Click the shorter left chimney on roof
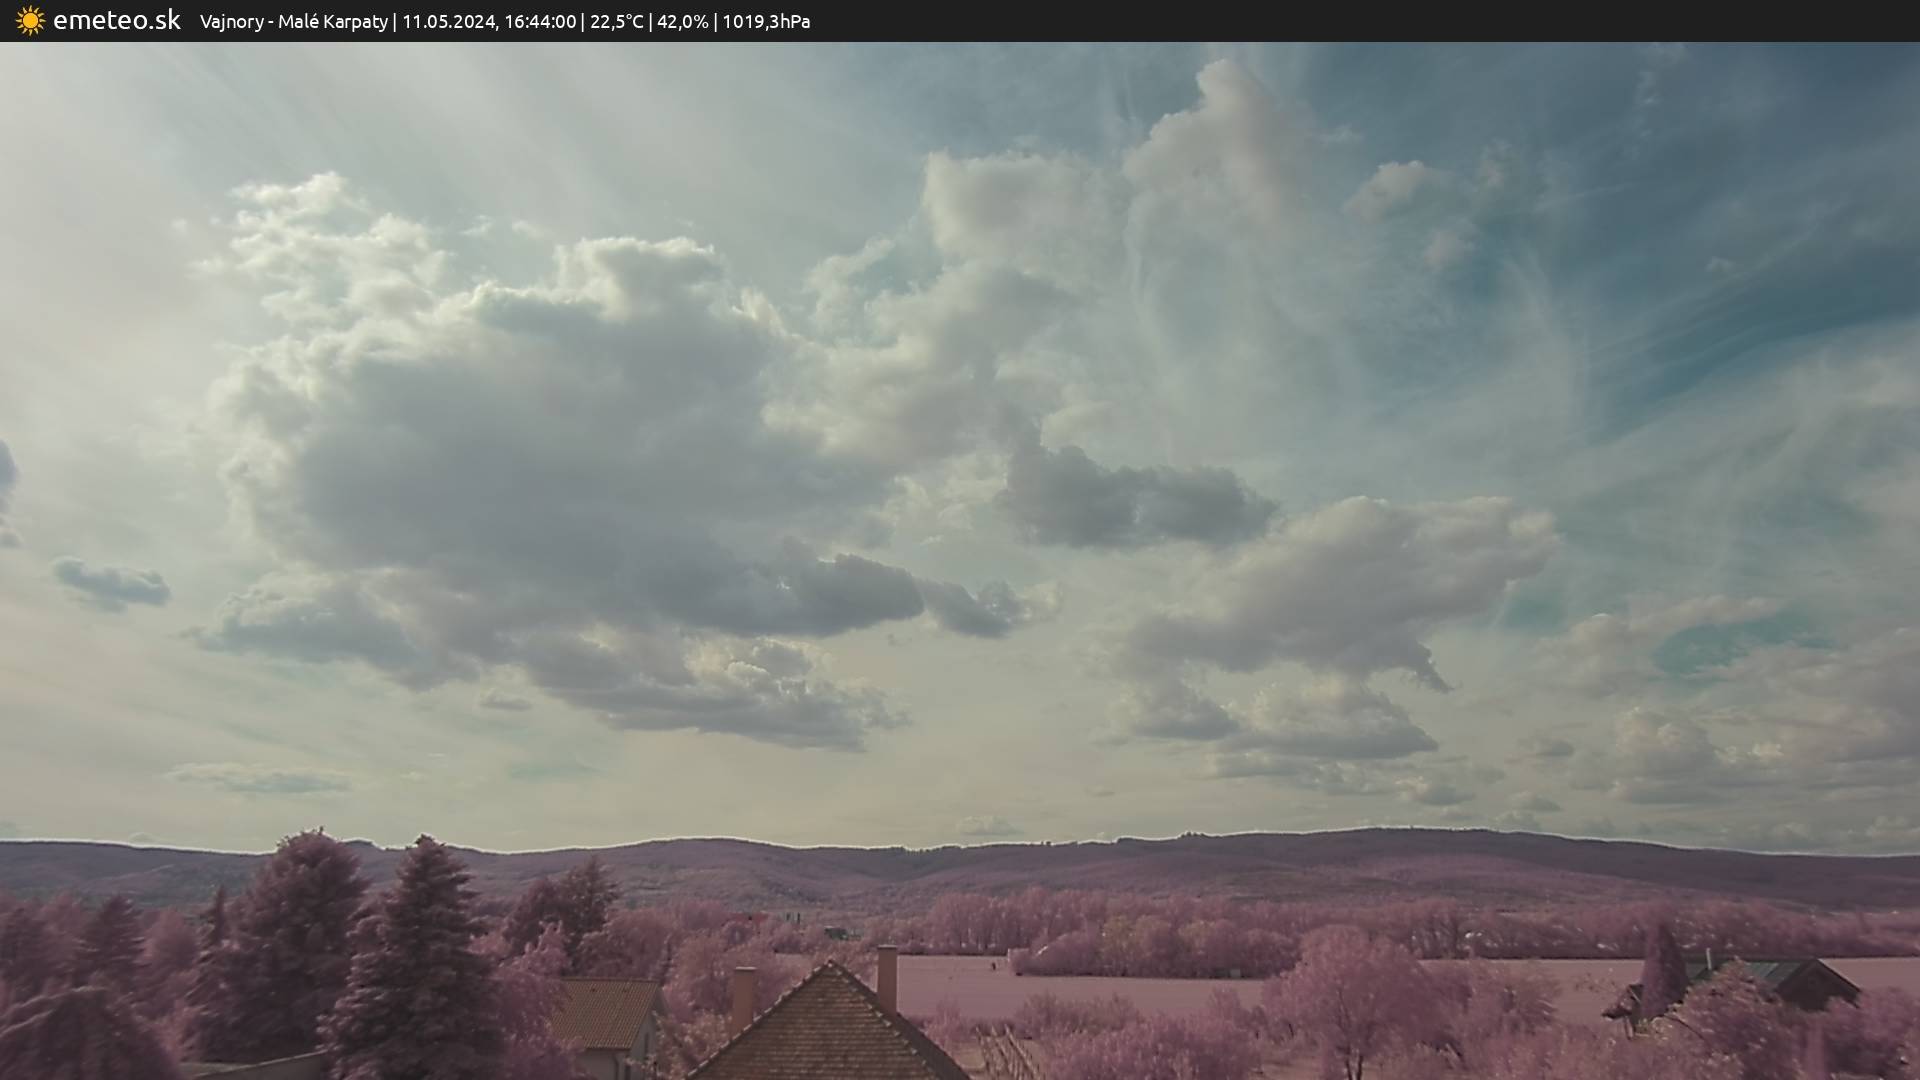 743,996
